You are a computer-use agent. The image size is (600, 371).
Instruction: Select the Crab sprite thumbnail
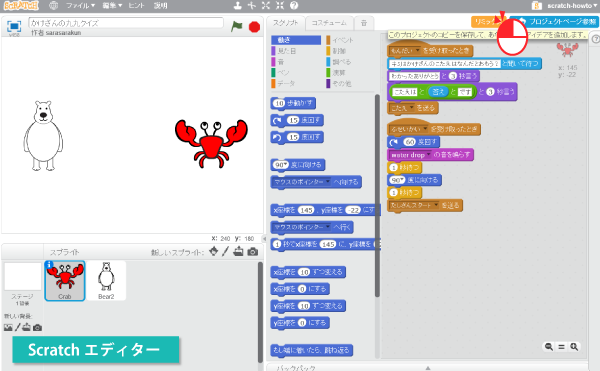(x=65, y=281)
